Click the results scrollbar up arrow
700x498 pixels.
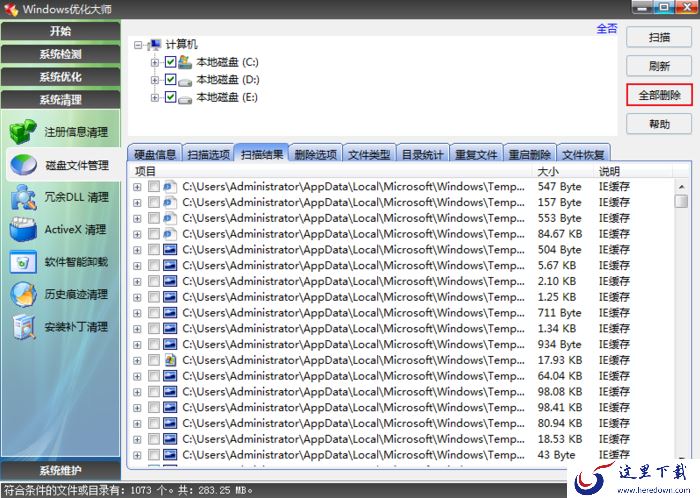coord(681,186)
